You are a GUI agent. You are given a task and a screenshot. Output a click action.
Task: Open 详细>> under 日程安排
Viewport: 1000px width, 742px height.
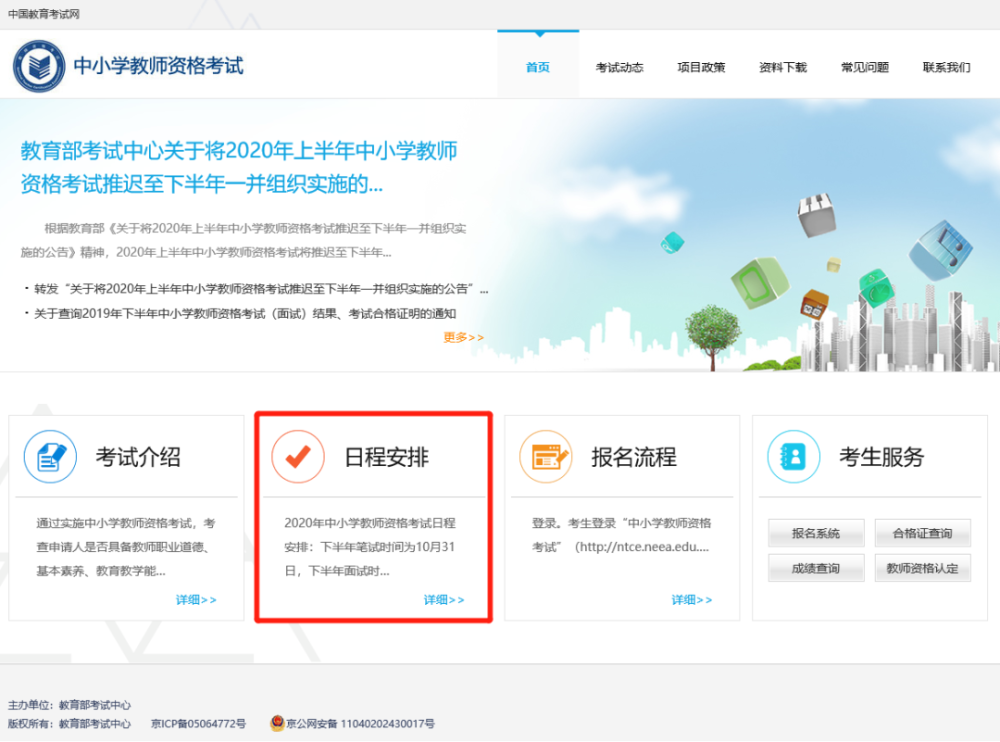pyautogui.click(x=444, y=600)
